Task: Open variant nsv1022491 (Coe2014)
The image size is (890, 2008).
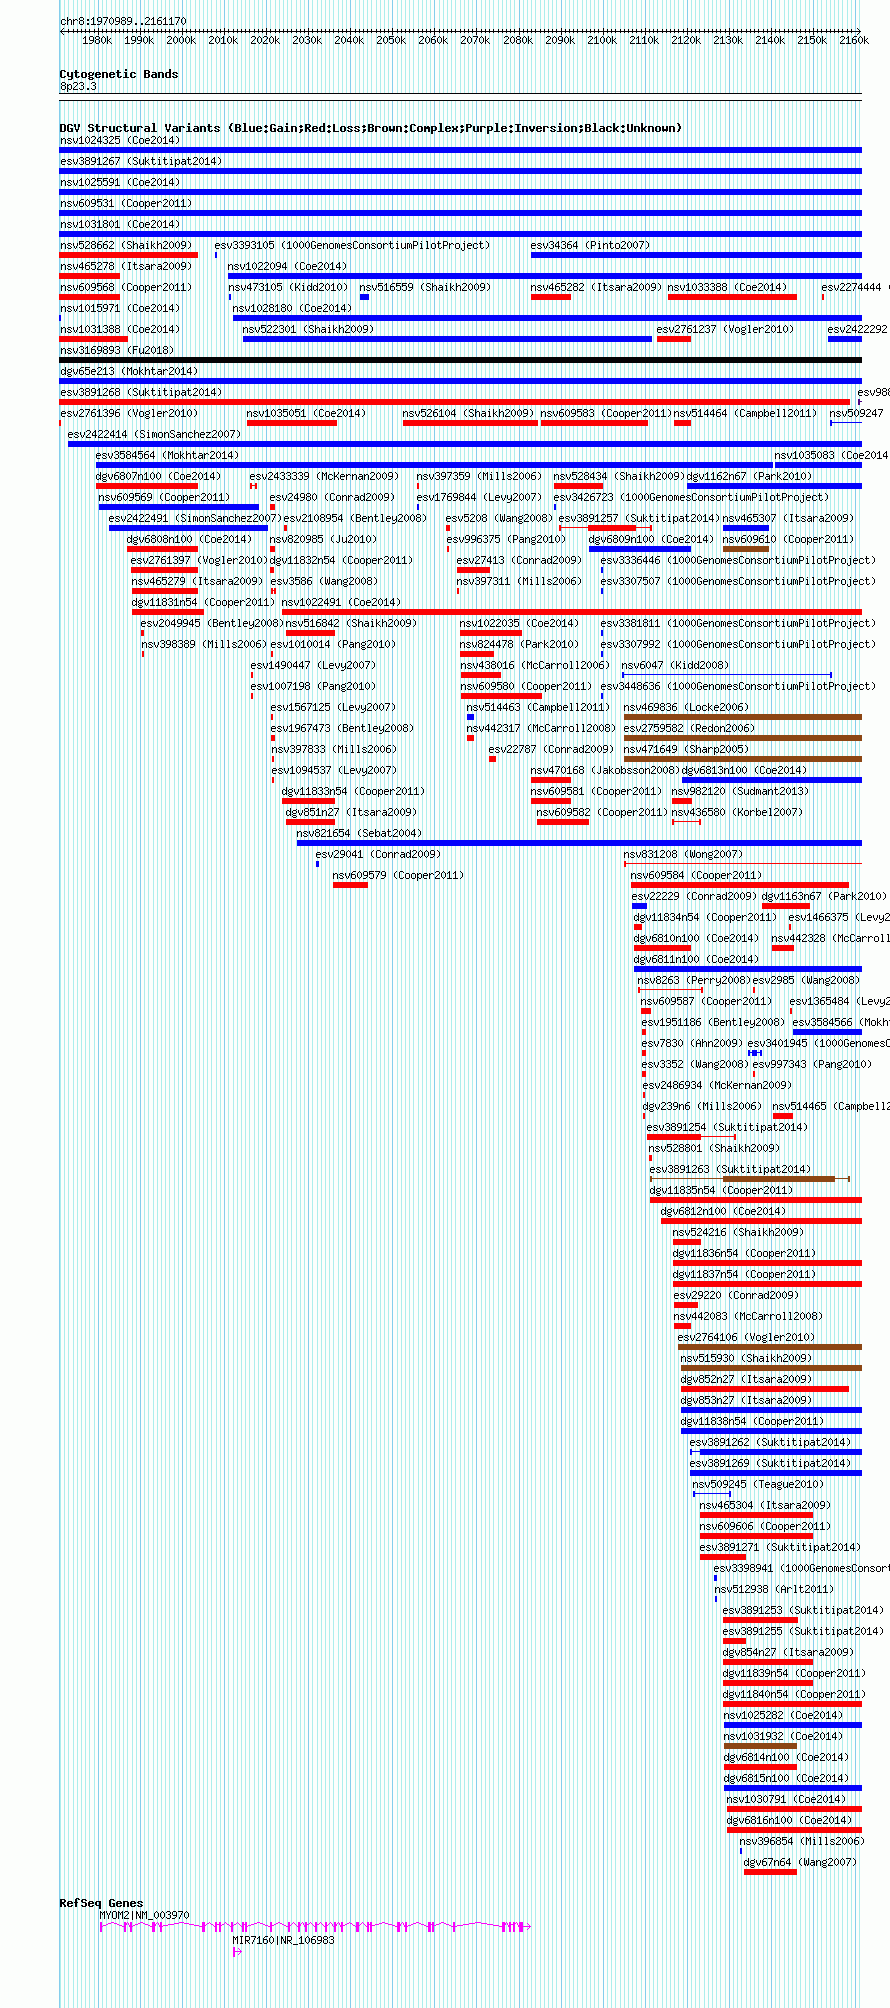Action: tap(341, 602)
